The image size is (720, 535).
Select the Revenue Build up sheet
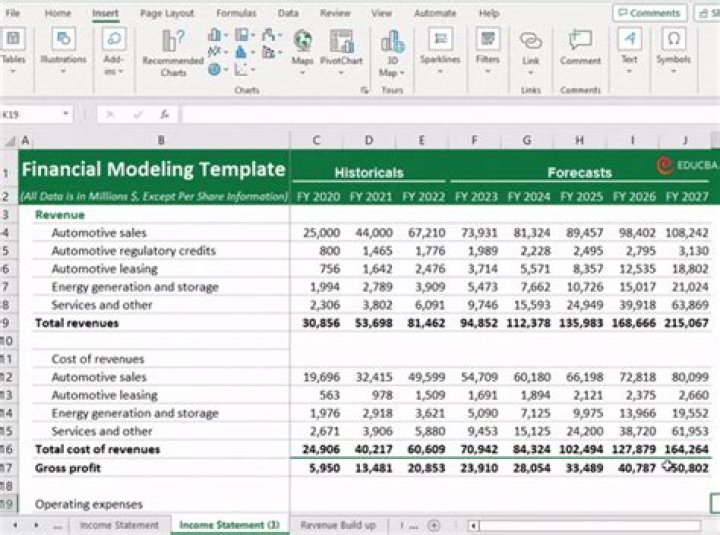338,525
